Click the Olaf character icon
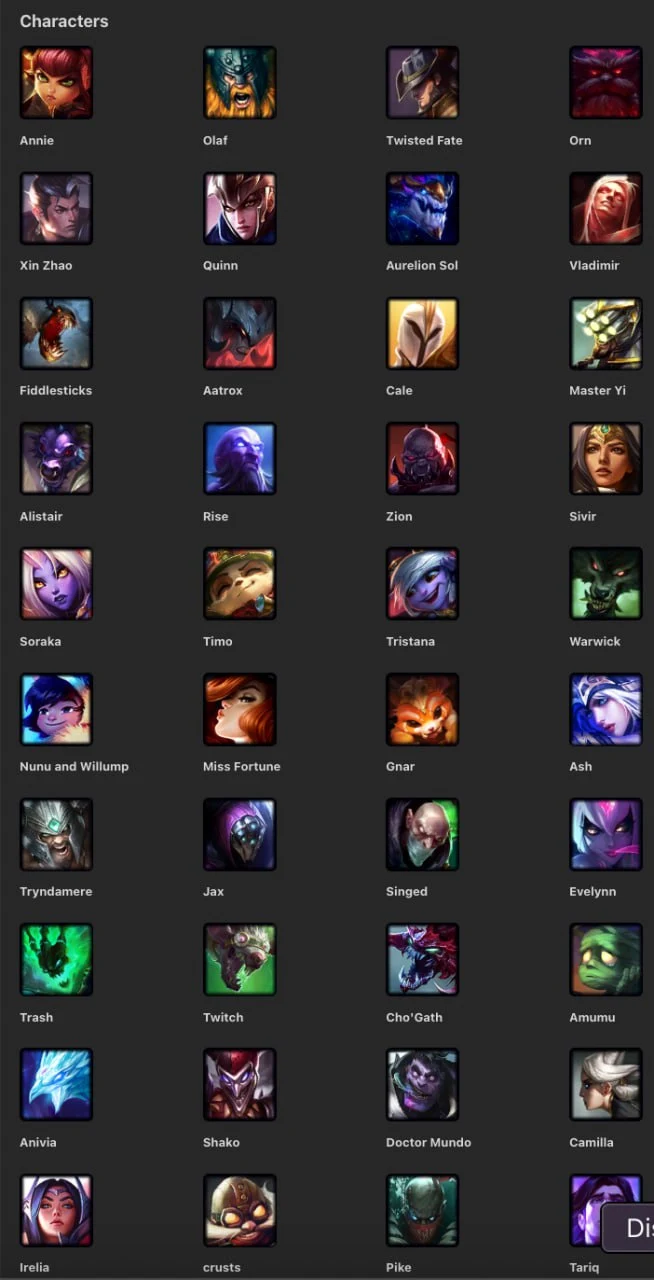Viewport: 654px width, 1280px height. click(x=239, y=83)
